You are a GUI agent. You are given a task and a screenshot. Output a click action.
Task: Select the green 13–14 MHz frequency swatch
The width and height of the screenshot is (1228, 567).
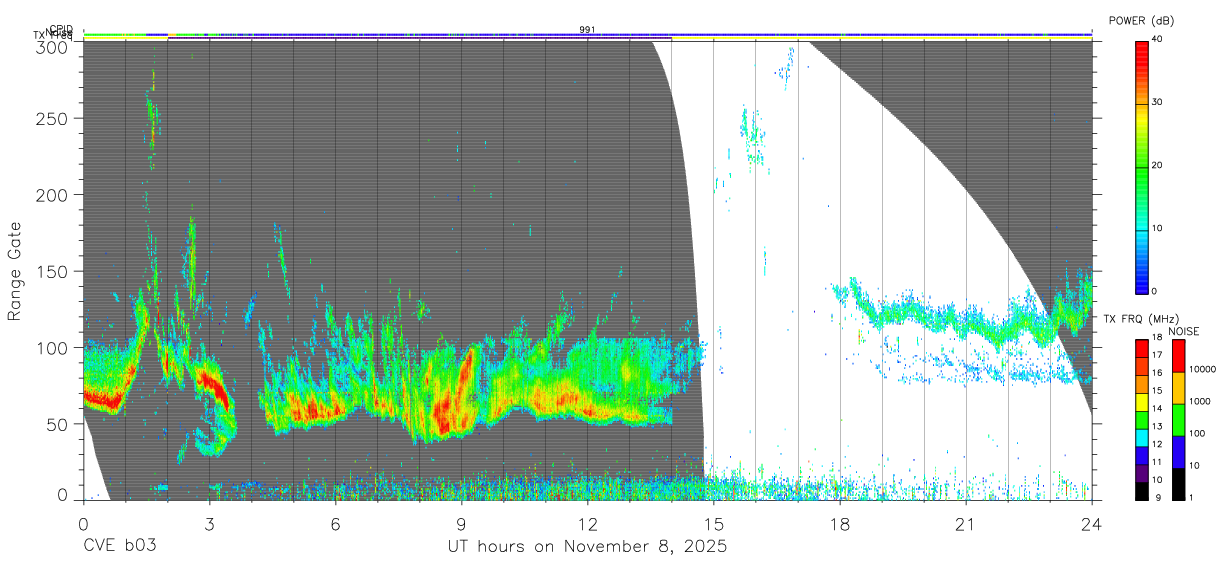pyautogui.click(x=1141, y=419)
